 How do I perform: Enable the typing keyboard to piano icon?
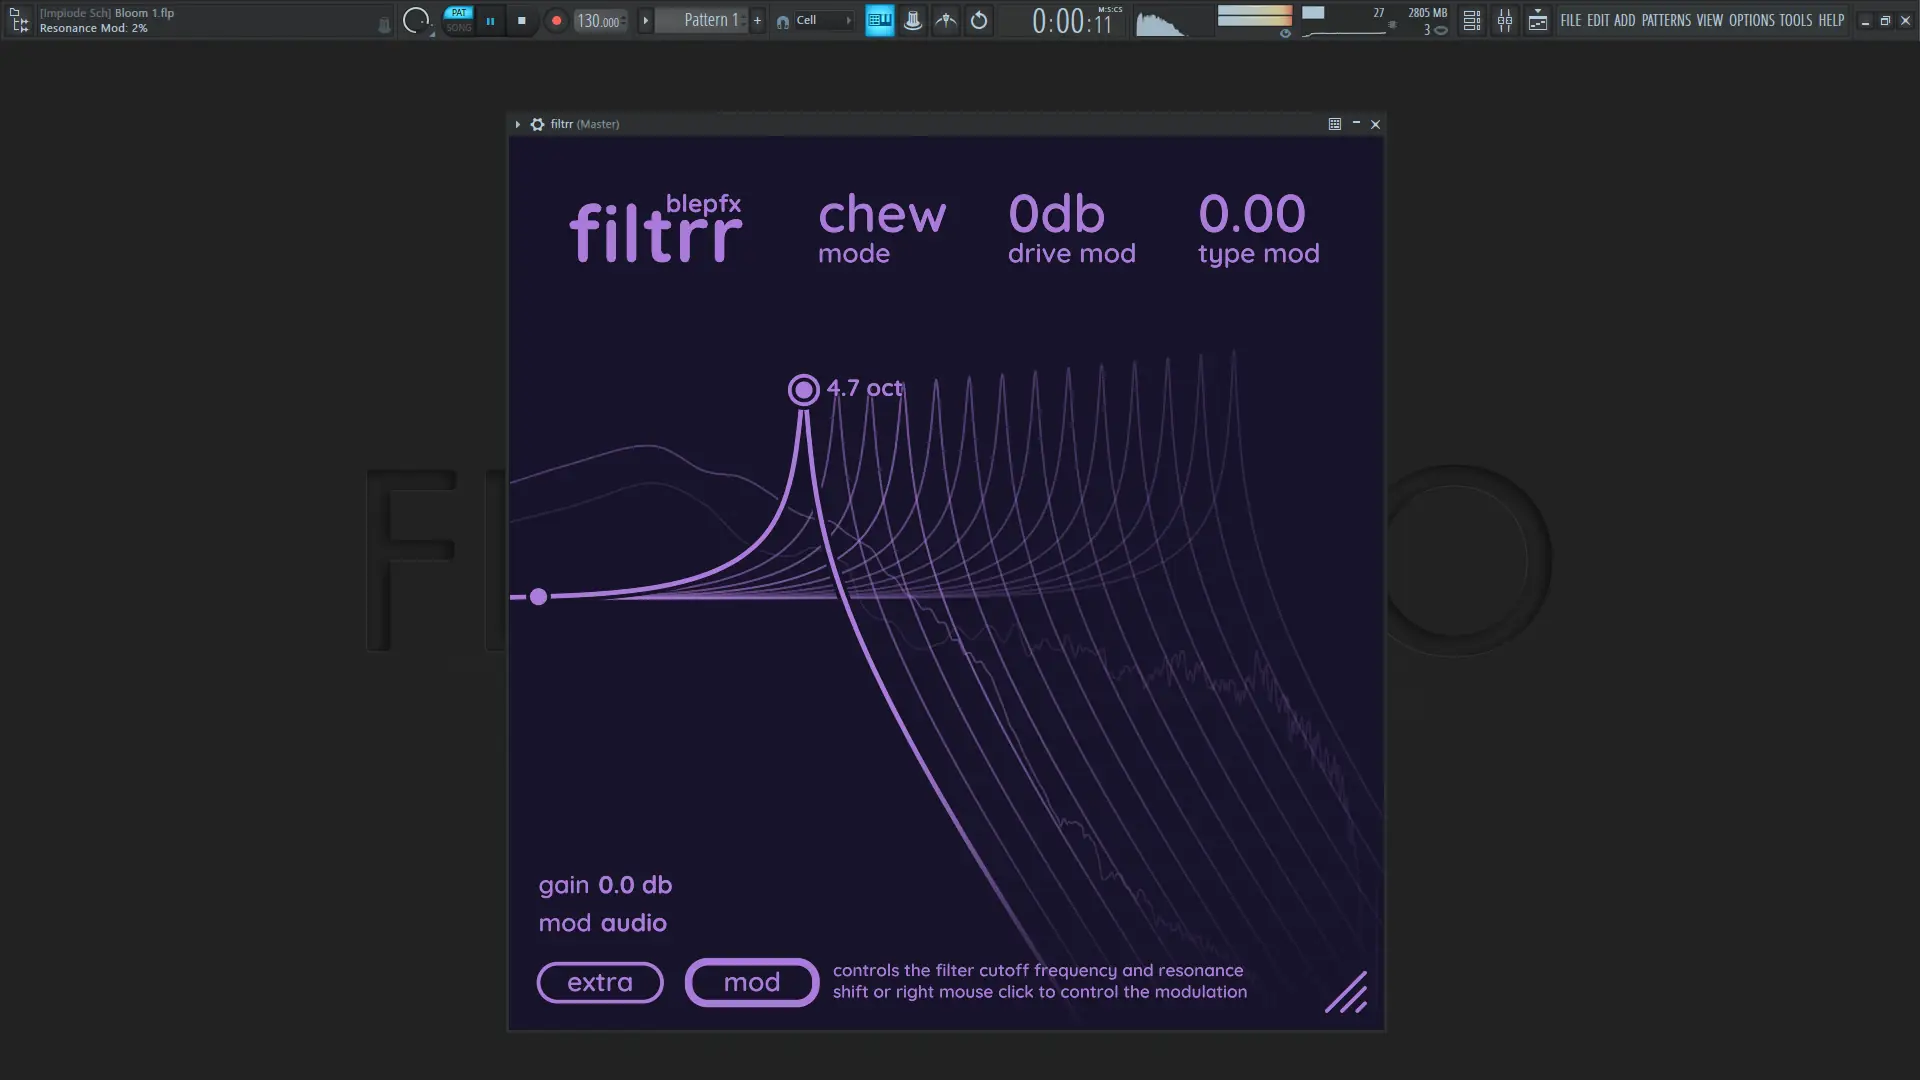[x=879, y=20]
